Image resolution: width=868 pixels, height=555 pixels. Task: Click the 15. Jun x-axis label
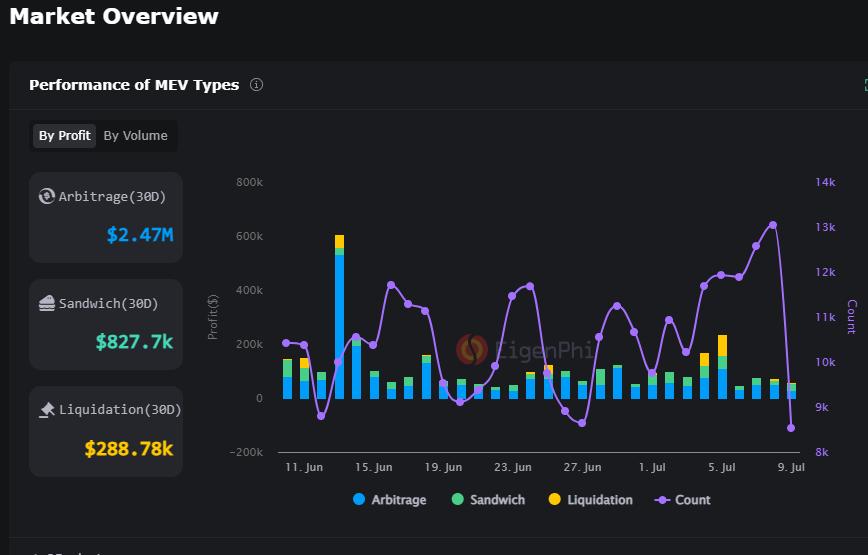click(374, 467)
